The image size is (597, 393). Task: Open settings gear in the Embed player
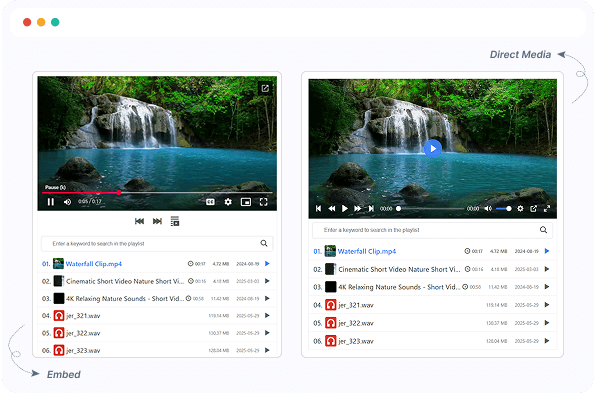pos(228,202)
